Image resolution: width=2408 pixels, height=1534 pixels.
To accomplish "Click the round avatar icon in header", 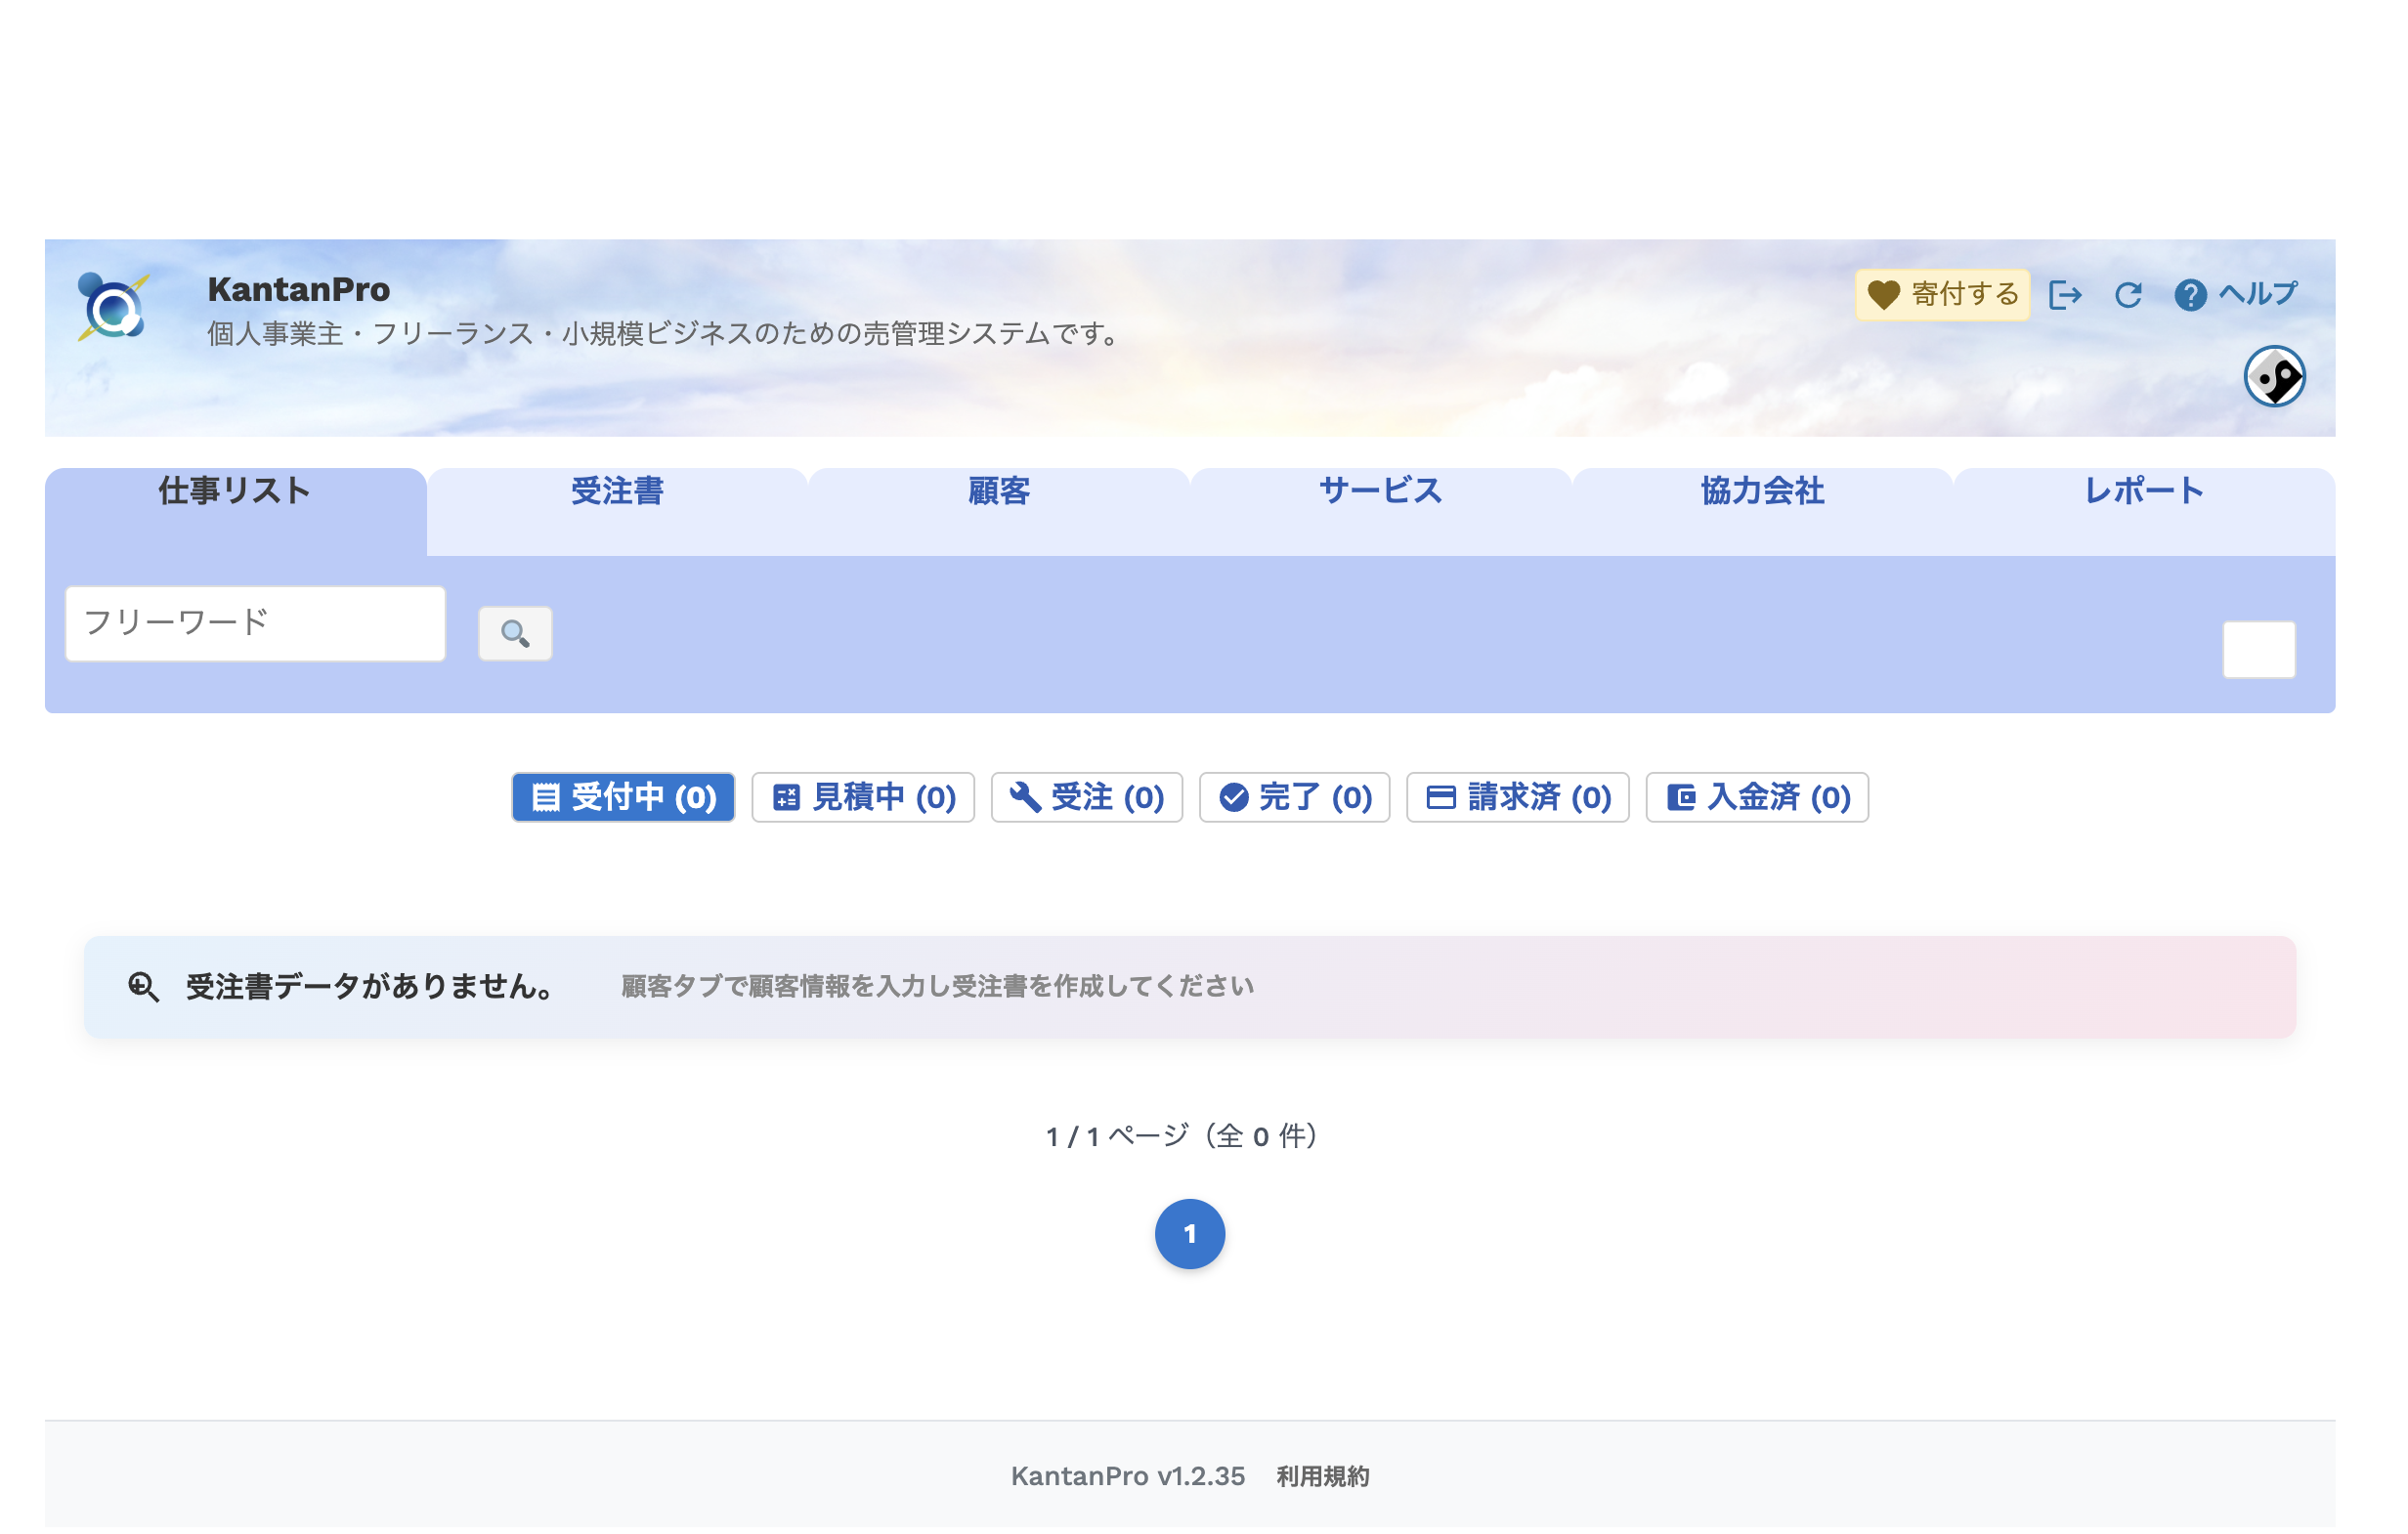I will (2274, 377).
